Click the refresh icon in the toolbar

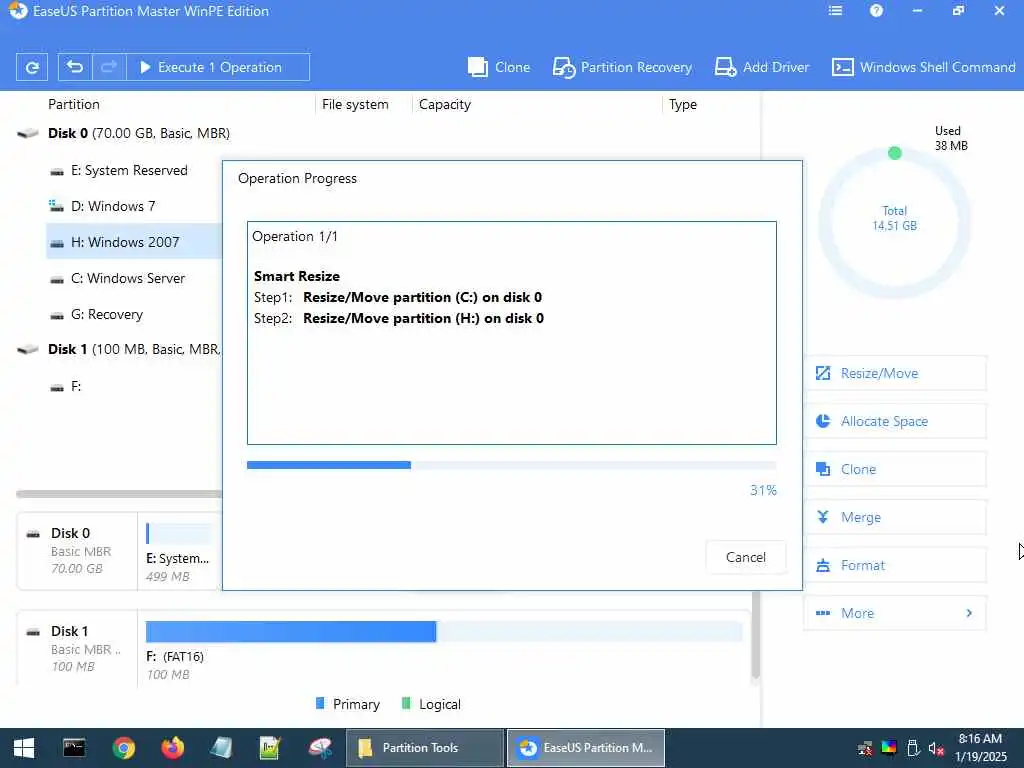point(32,67)
